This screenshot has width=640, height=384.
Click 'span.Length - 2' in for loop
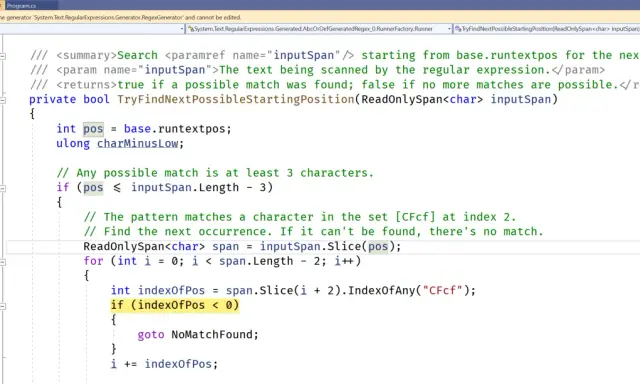click(x=269, y=261)
